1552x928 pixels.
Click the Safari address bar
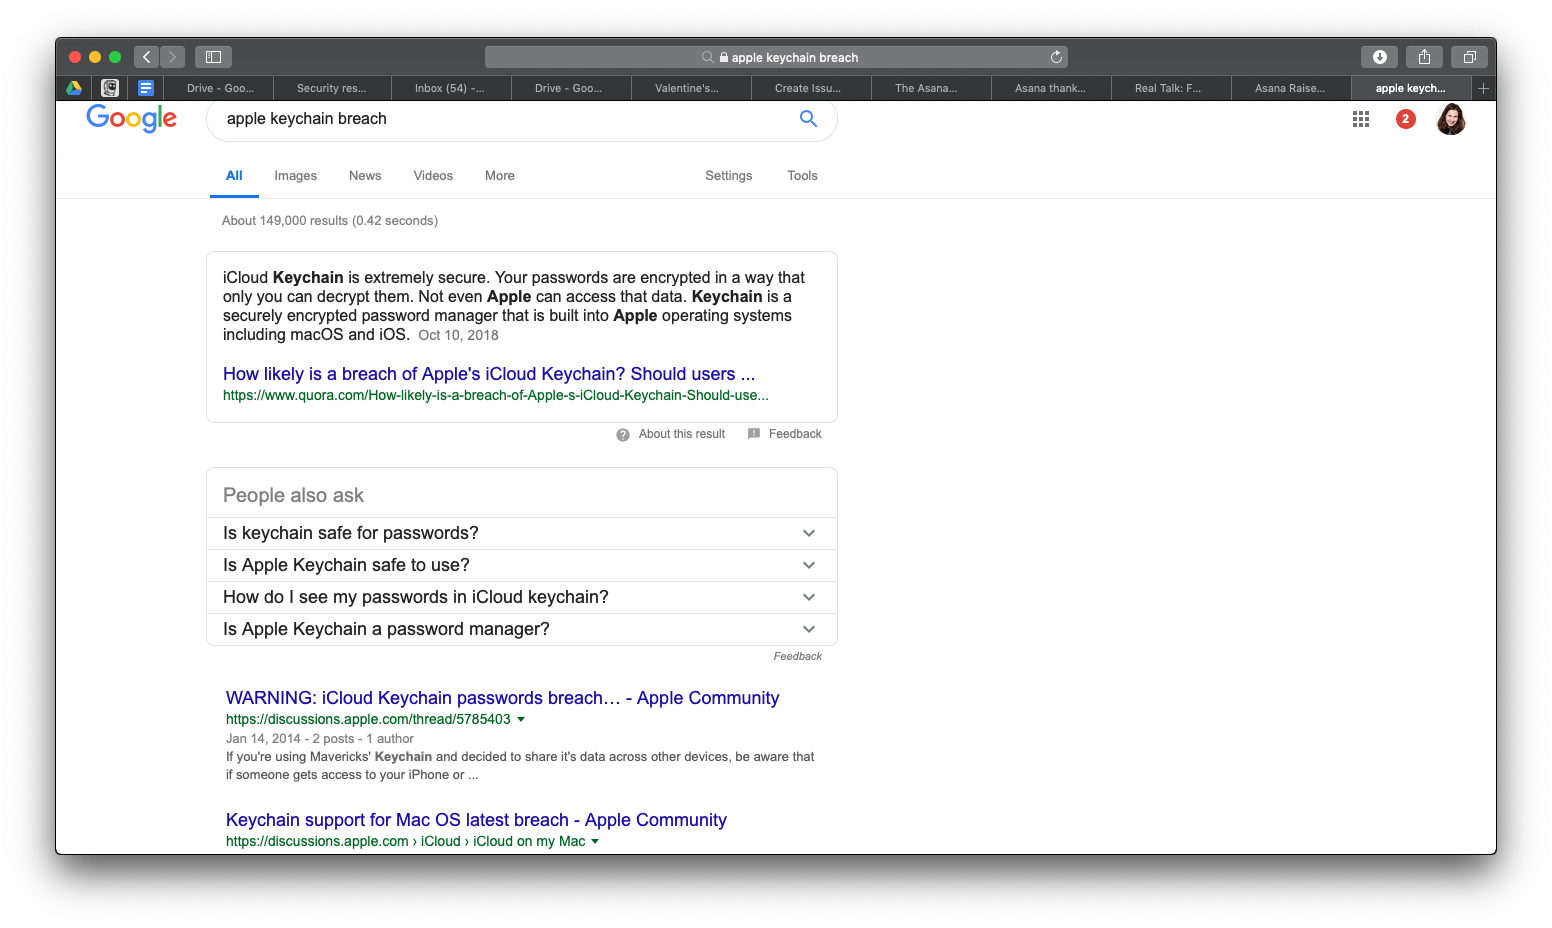[776, 57]
